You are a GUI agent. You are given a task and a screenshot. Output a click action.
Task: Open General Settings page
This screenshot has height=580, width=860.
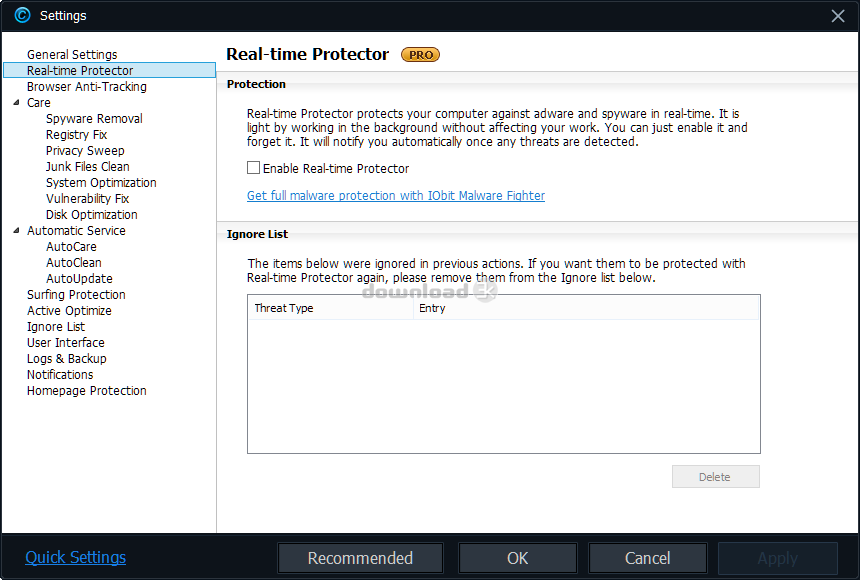point(72,54)
